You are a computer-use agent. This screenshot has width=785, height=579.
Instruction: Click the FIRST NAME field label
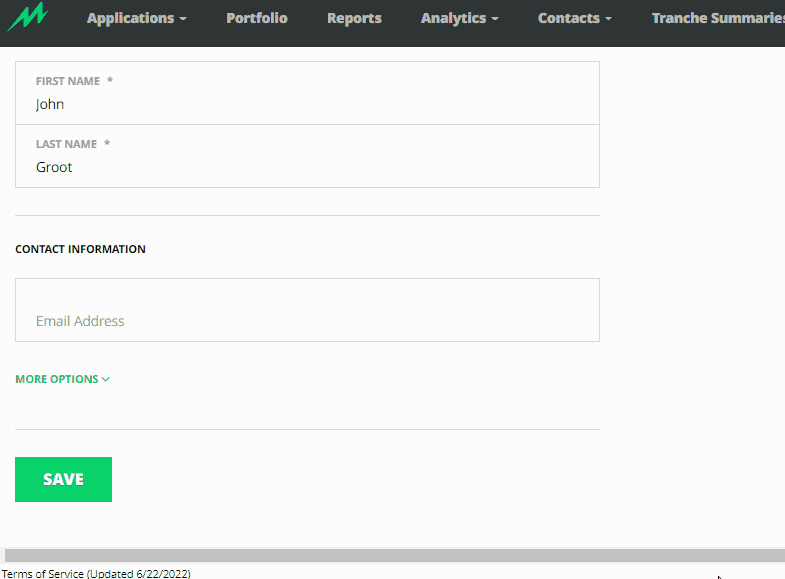(x=68, y=81)
